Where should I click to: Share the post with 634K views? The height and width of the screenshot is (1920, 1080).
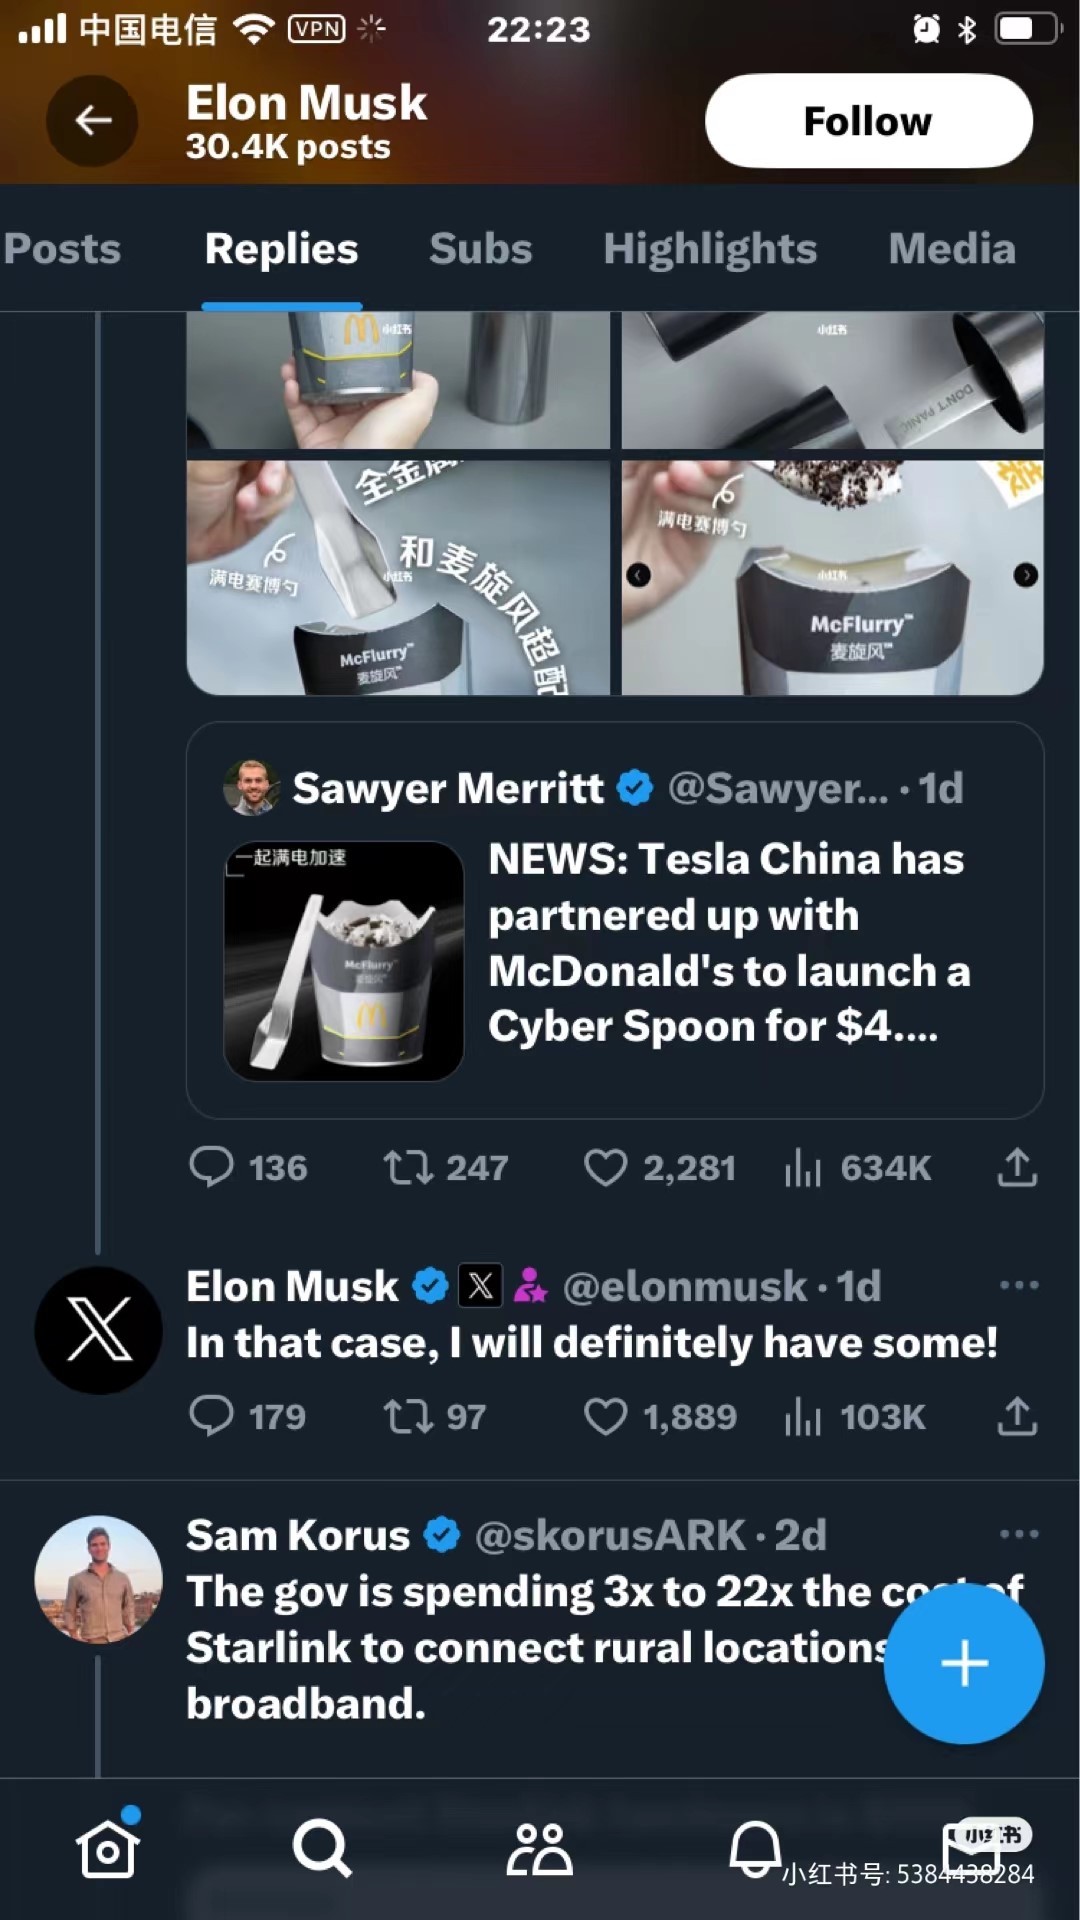1017,1168
